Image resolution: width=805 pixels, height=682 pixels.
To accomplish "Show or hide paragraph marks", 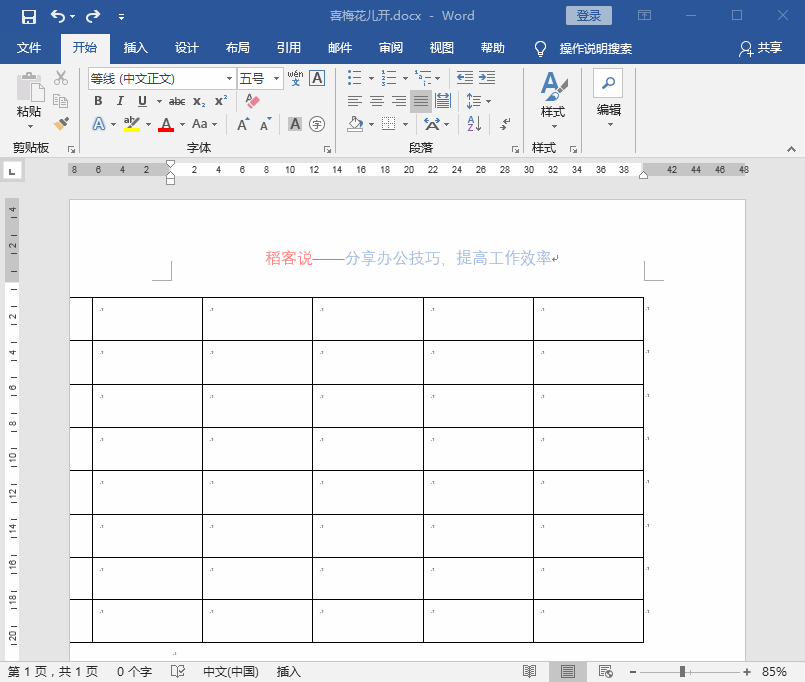I will [x=505, y=124].
